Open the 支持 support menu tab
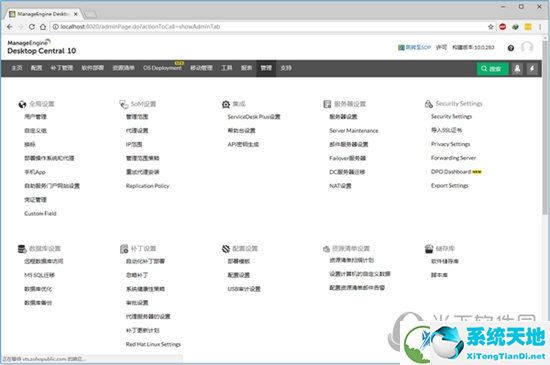This screenshot has width=550, height=365. tap(286, 68)
